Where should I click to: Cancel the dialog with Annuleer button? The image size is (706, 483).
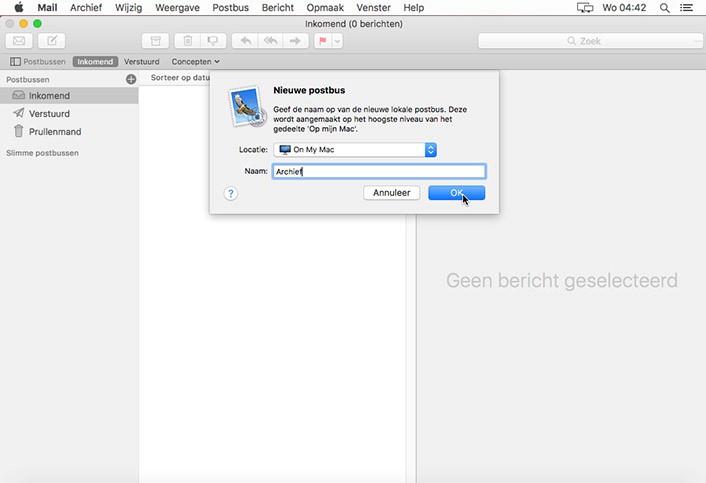pos(391,193)
